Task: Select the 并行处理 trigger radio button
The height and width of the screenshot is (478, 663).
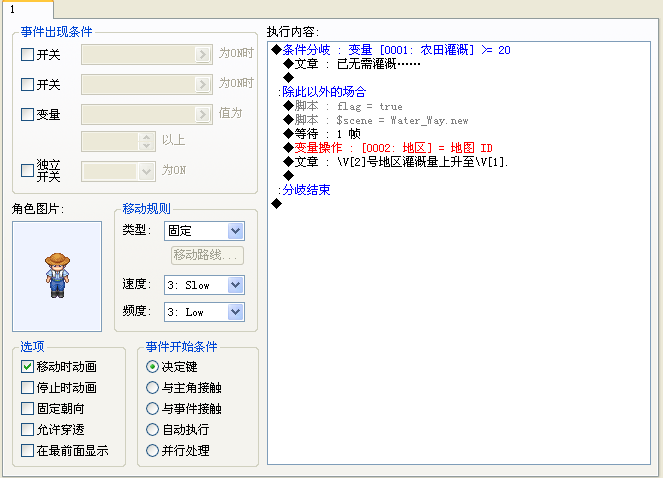Action: [152, 451]
